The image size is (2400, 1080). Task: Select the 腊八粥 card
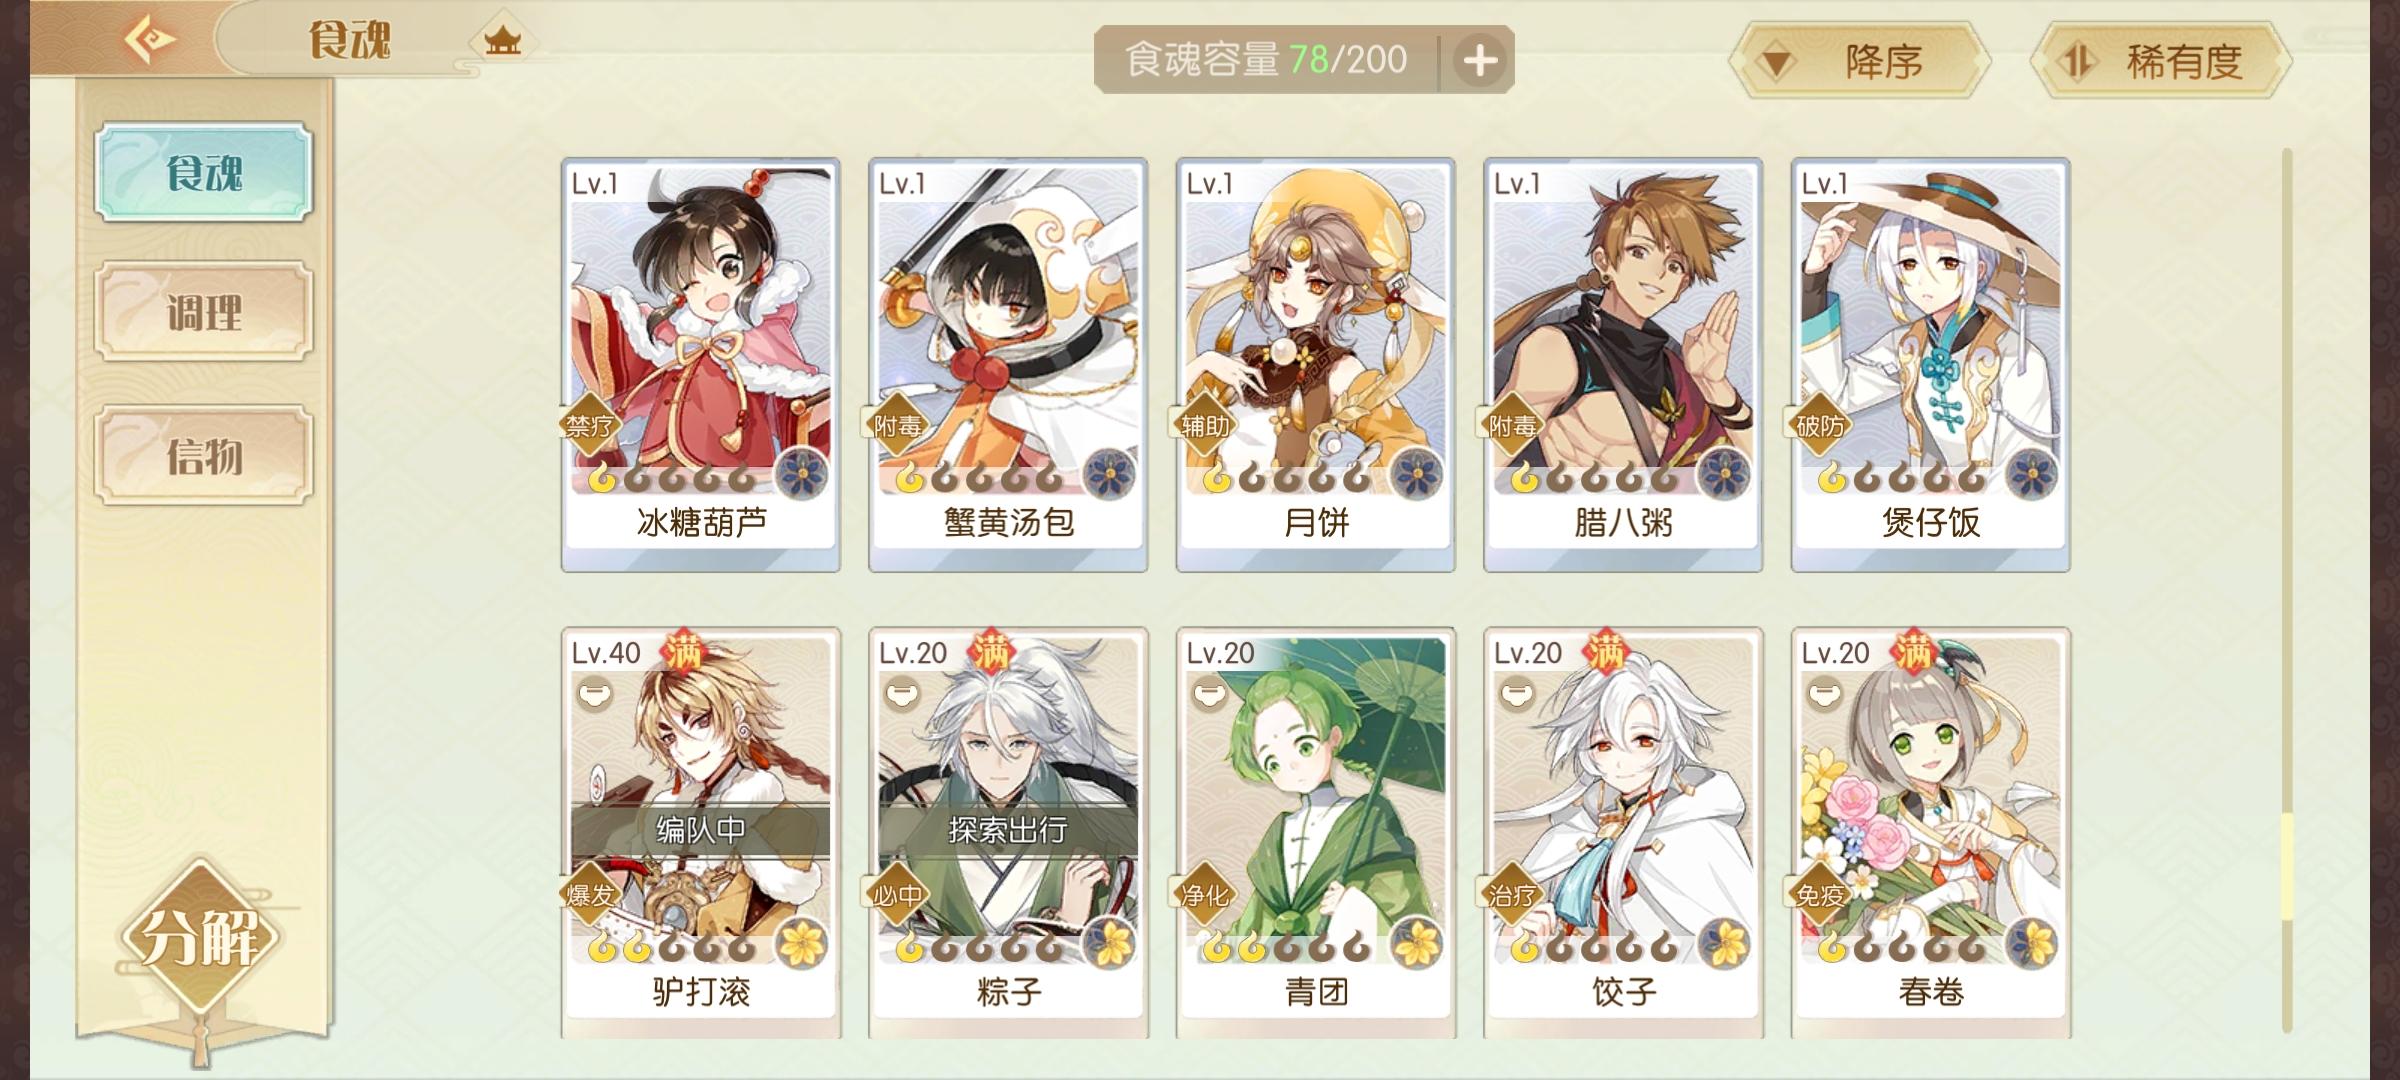pyautogui.click(x=1623, y=365)
